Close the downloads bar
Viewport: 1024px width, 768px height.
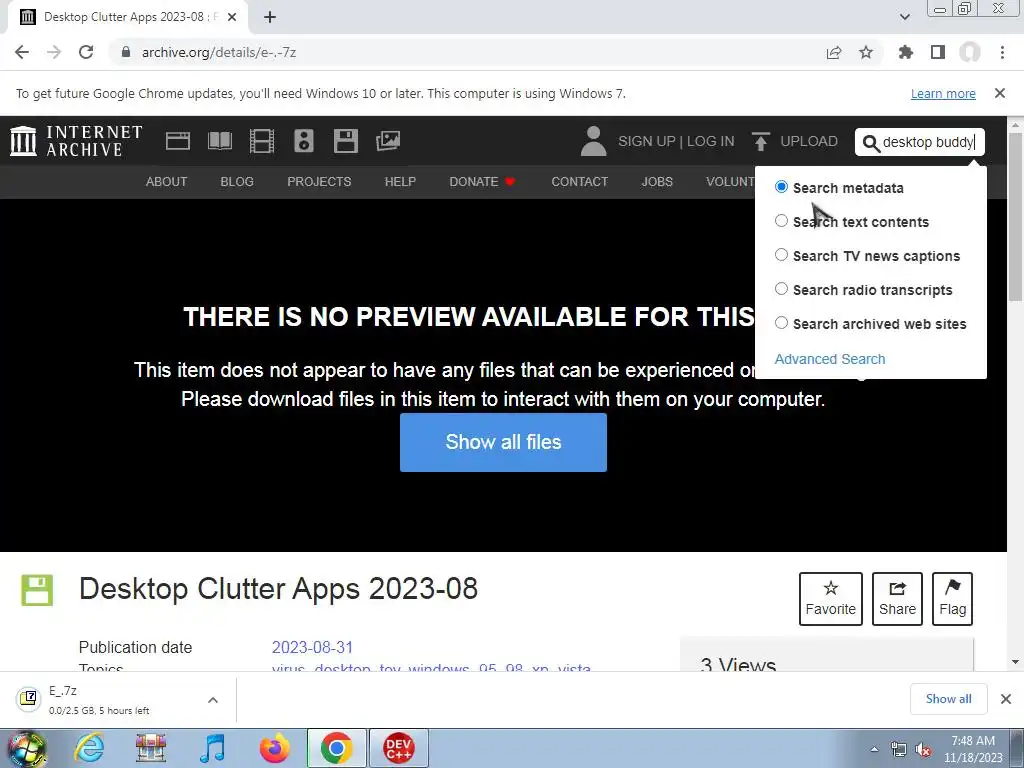(1006, 699)
